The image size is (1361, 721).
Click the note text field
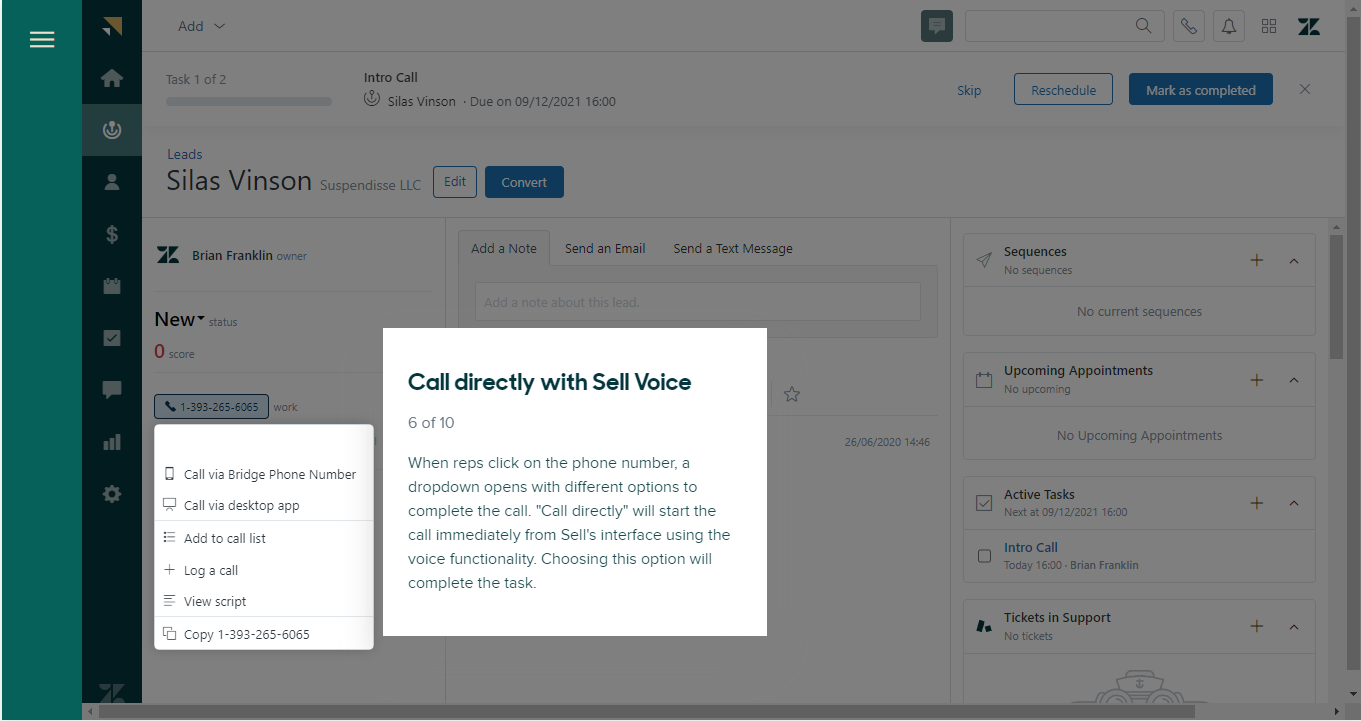(697, 302)
